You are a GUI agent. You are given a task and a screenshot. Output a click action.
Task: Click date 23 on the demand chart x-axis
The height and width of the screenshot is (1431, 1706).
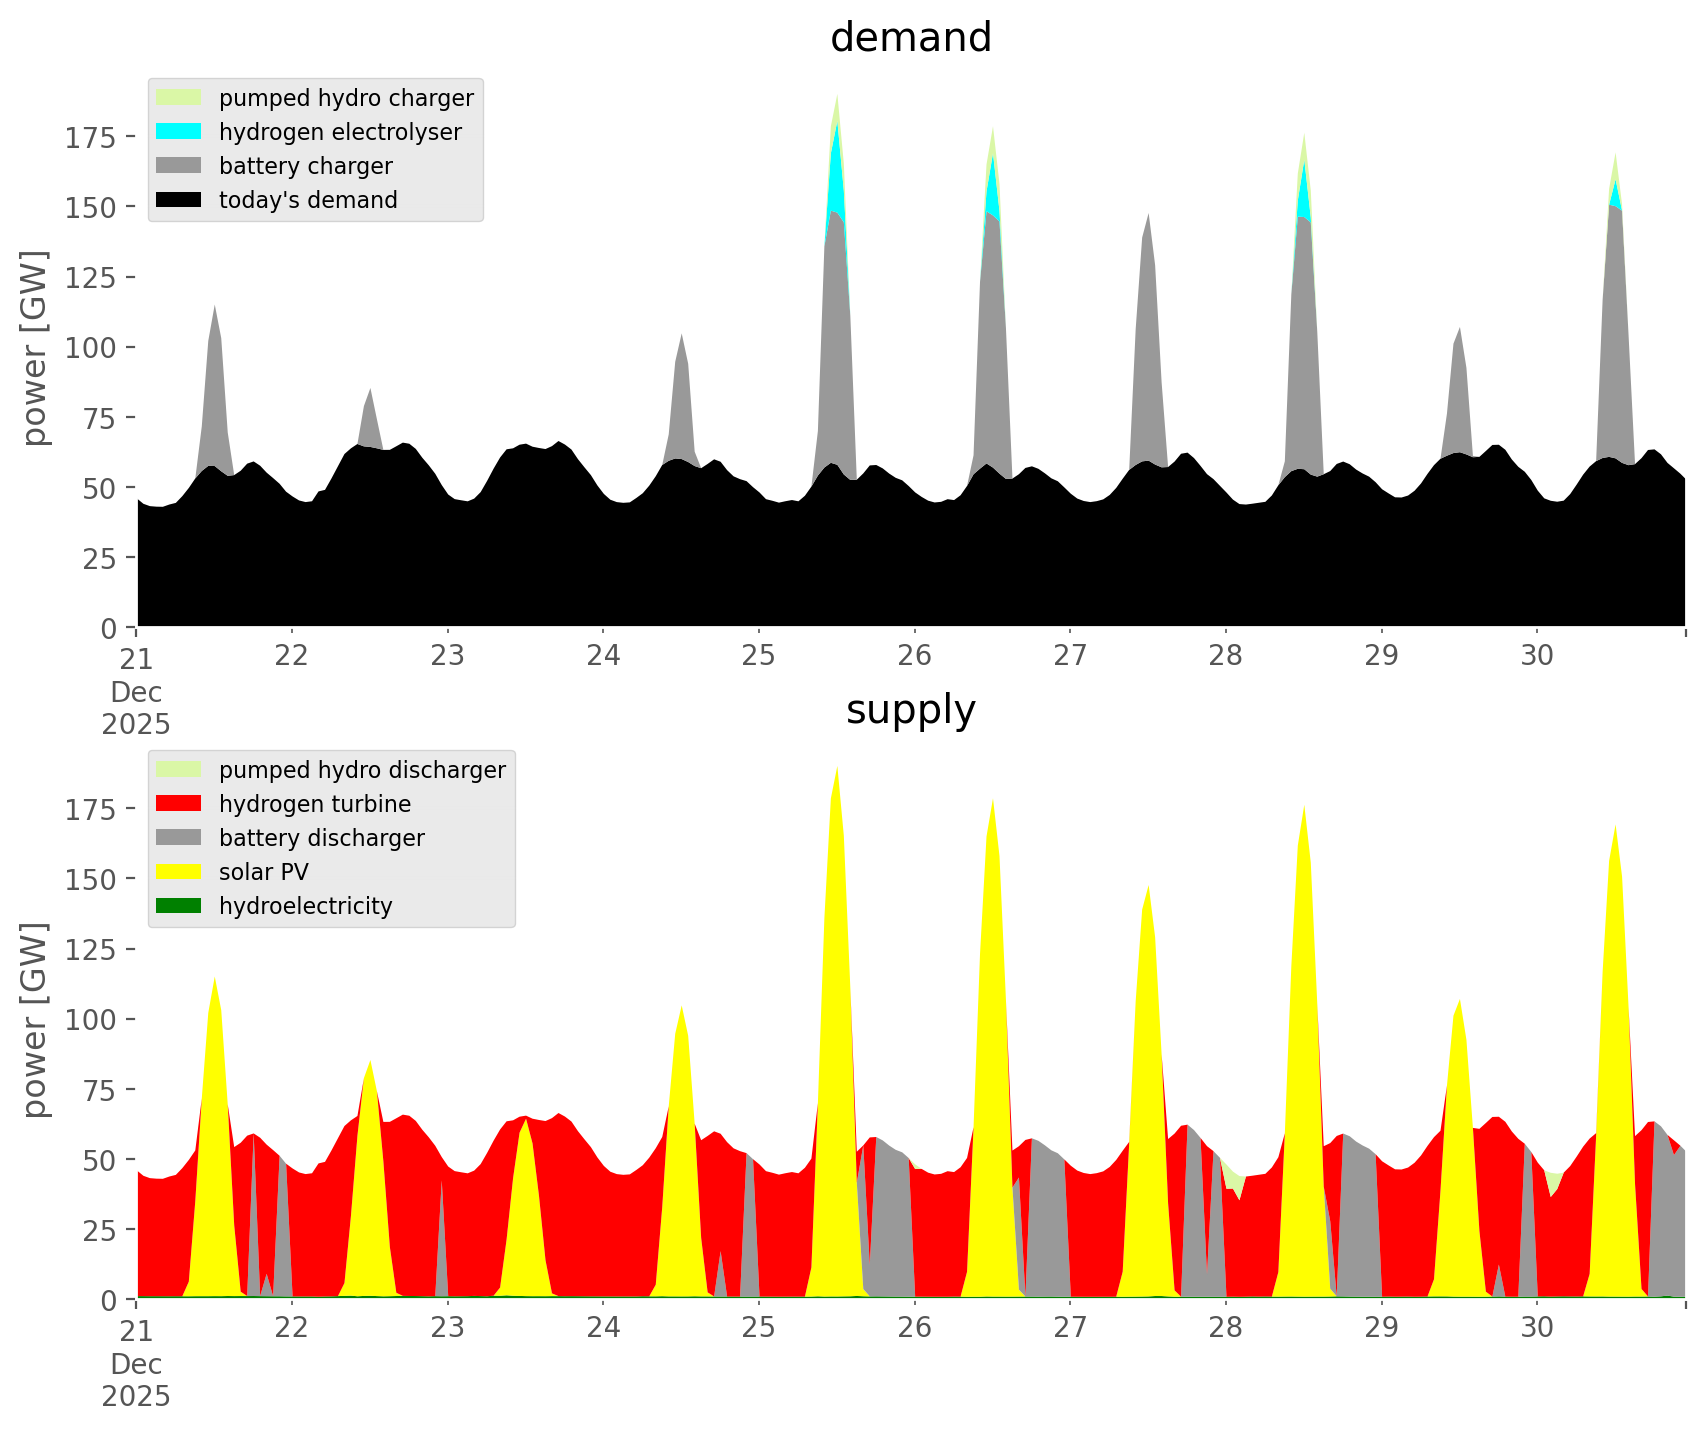pos(448,656)
